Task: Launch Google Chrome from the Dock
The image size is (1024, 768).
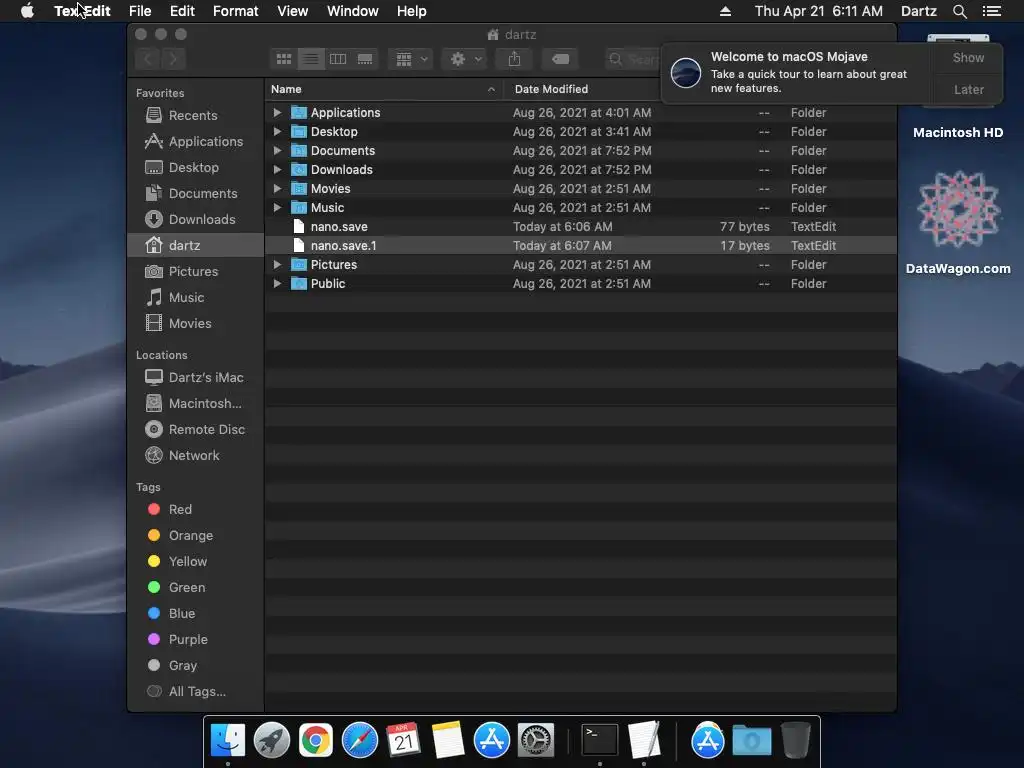Action: [x=316, y=740]
